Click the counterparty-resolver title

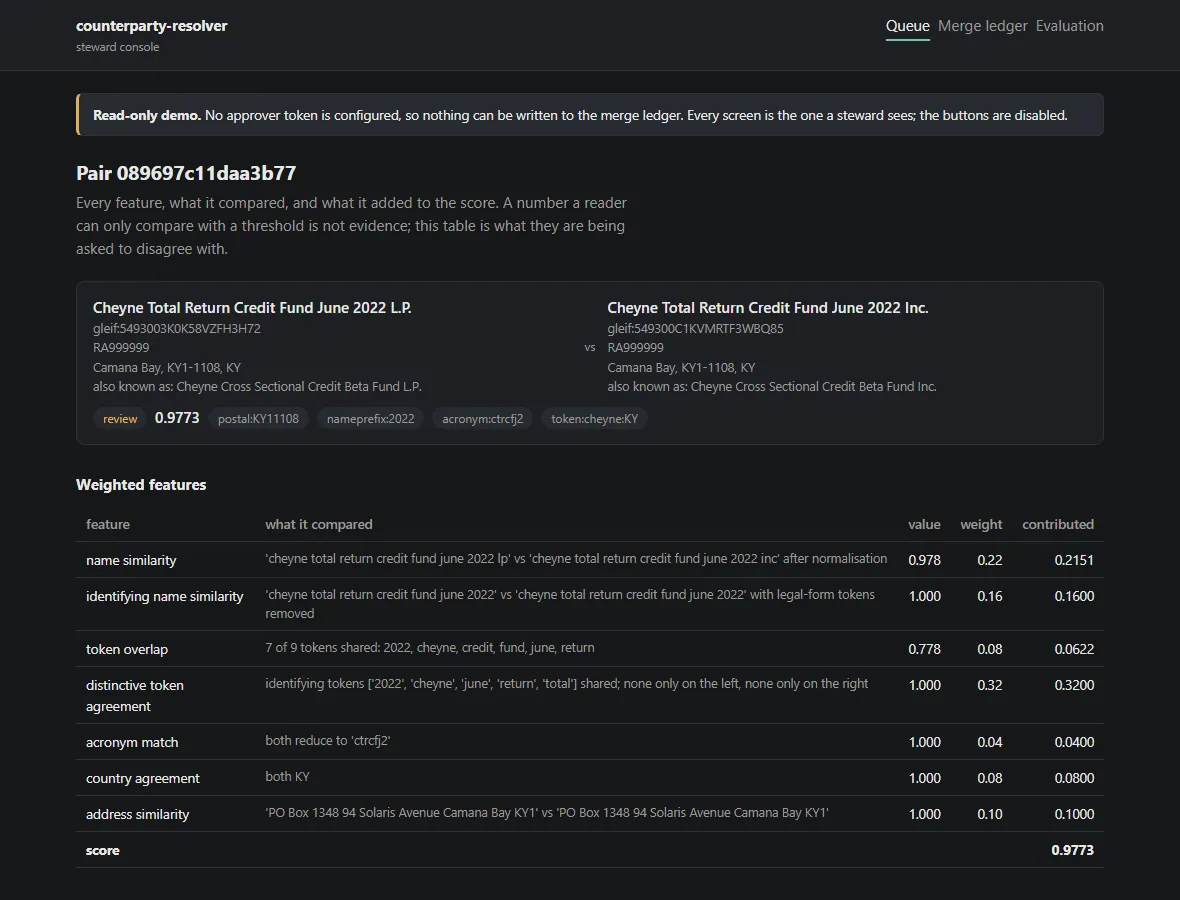(151, 26)
